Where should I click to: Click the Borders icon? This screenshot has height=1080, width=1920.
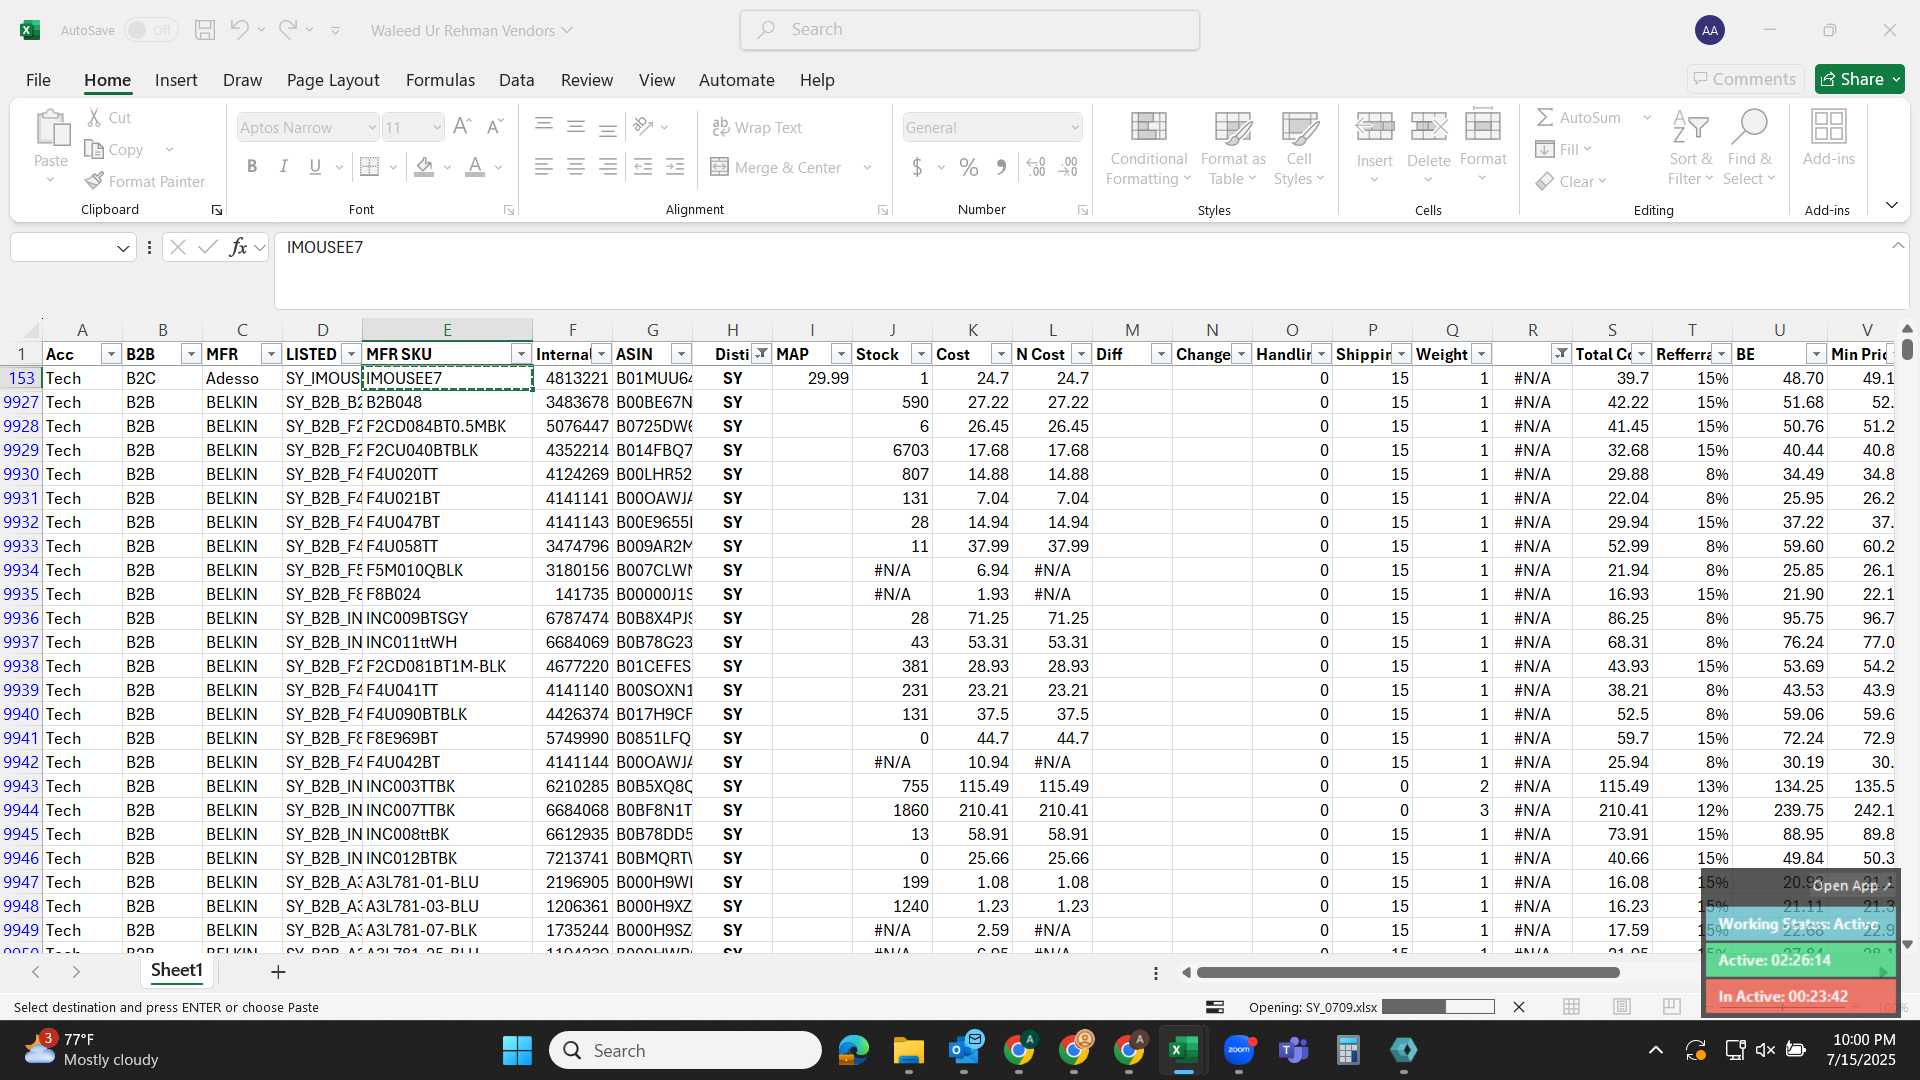[370, 167]
